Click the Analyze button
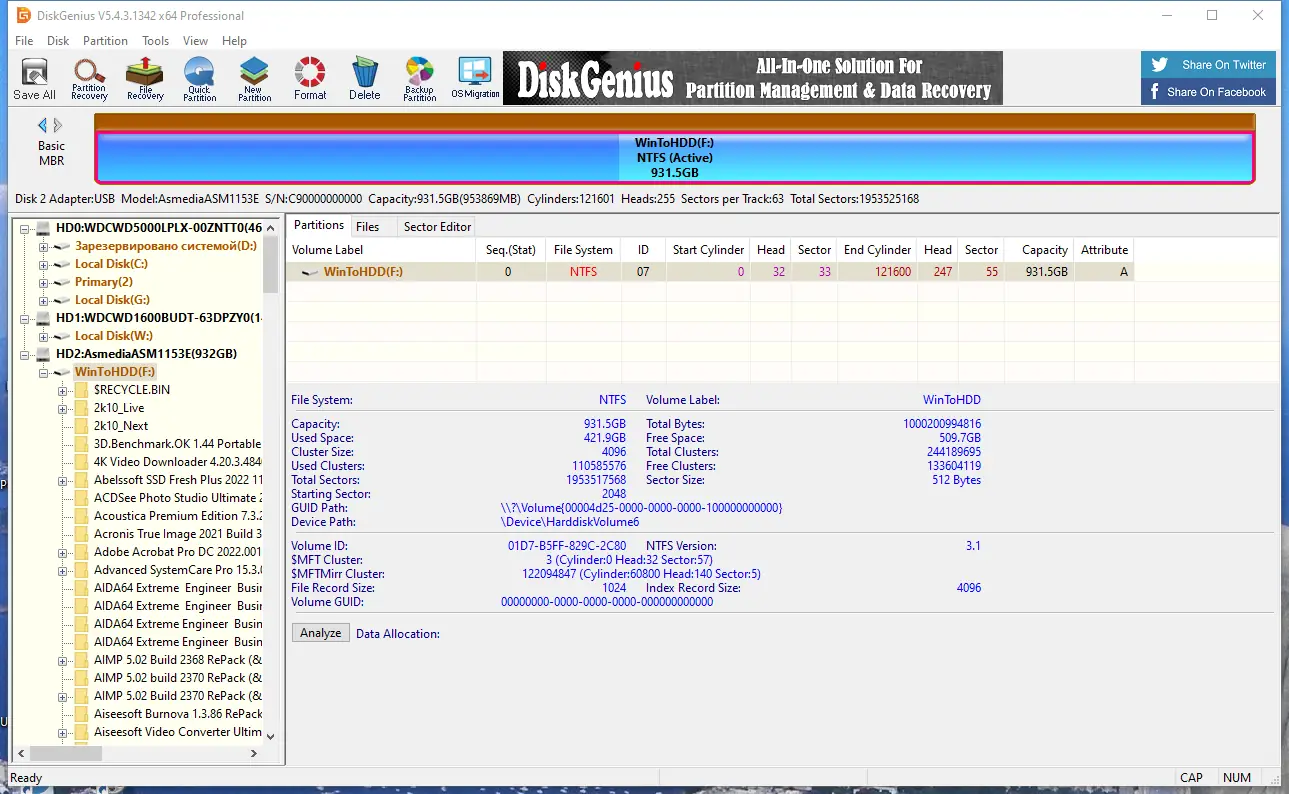The image size is (1289, 794). (319, 632)
